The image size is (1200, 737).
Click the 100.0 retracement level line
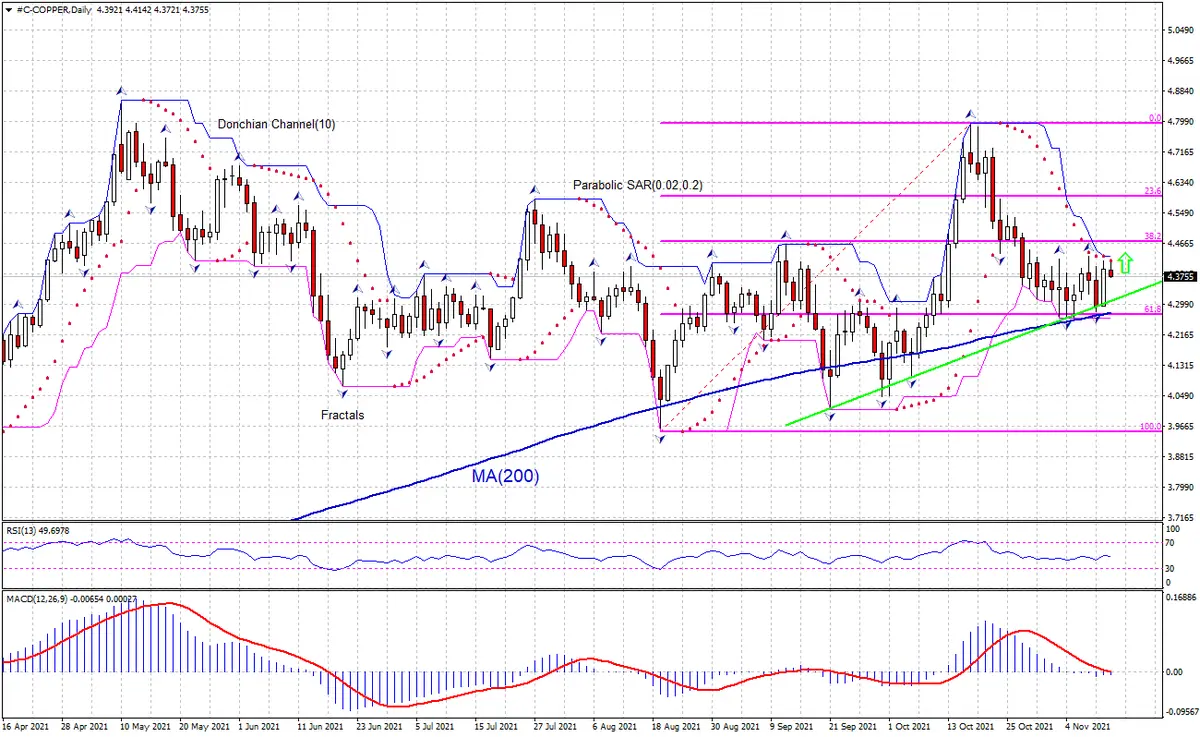coord(900,430)
